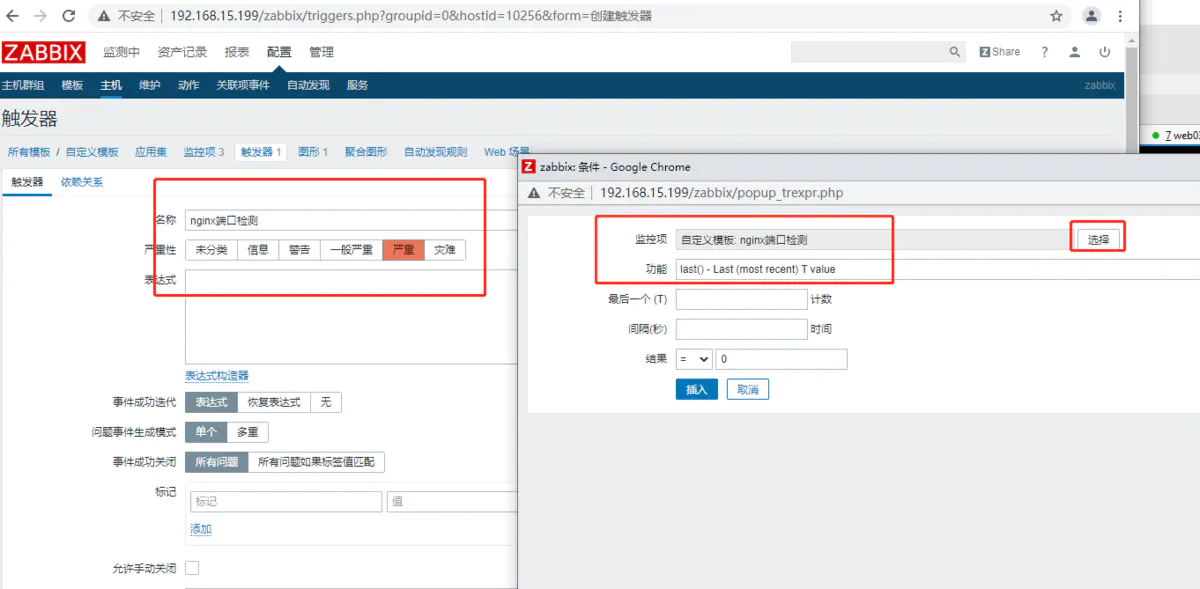Click 选择 button in popup
The width and height of the screenshot is (1200, 589).
click(x=1099, y=240)
